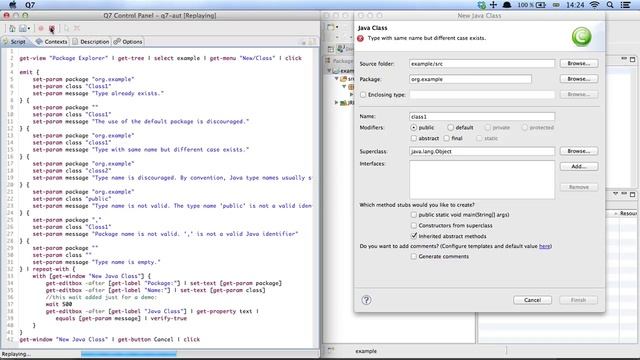Viewport: 640px width, 360px height.
Task: Open the Apple menu
Action: pyautogui.click(x=13, y=5)
